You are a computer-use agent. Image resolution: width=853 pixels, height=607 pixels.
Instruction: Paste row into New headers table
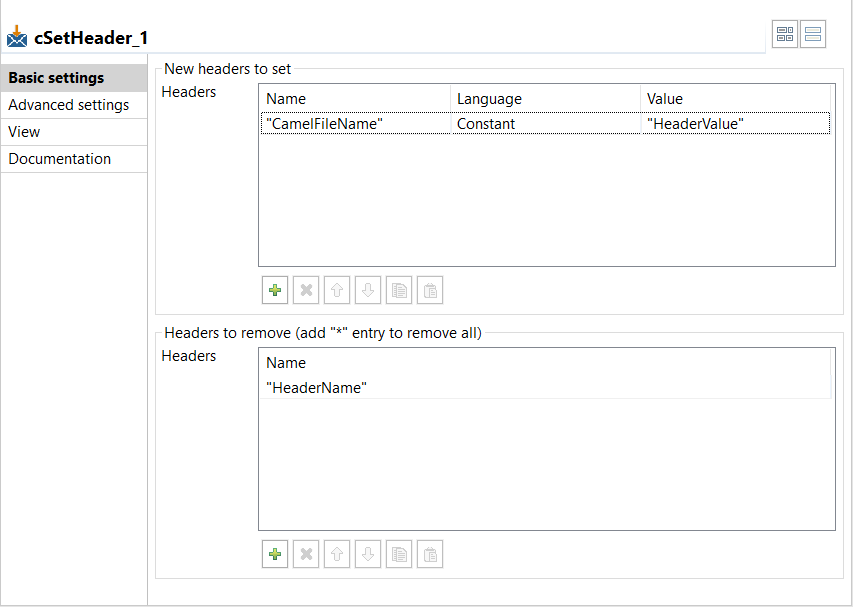[429, 291]
